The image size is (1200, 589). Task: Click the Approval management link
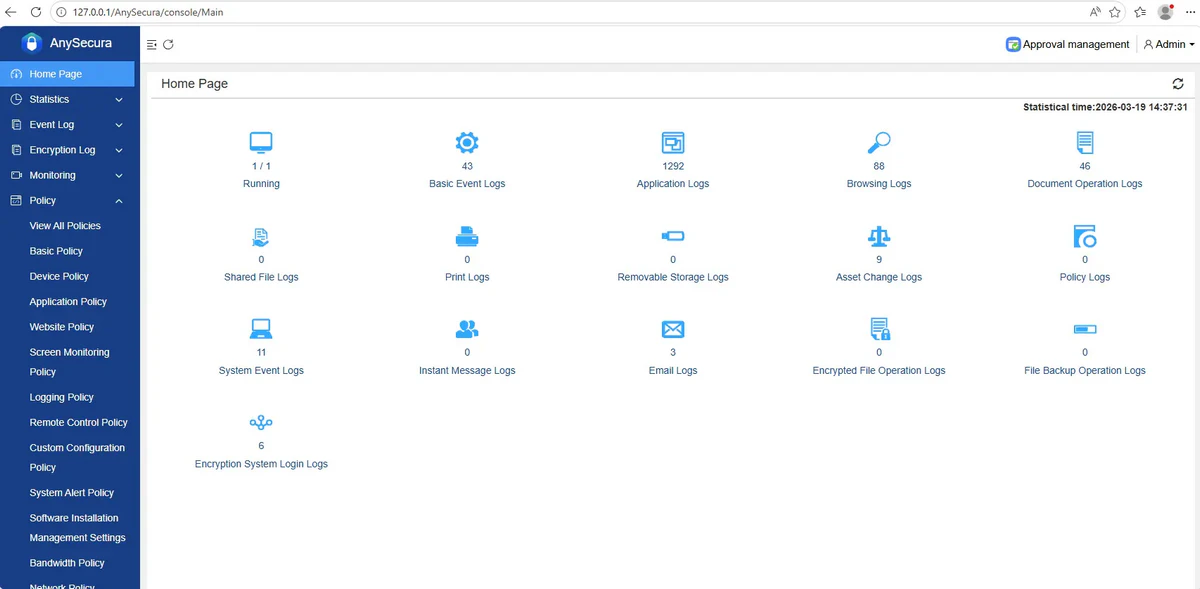pyautogui.click(x=1076, y=44)
